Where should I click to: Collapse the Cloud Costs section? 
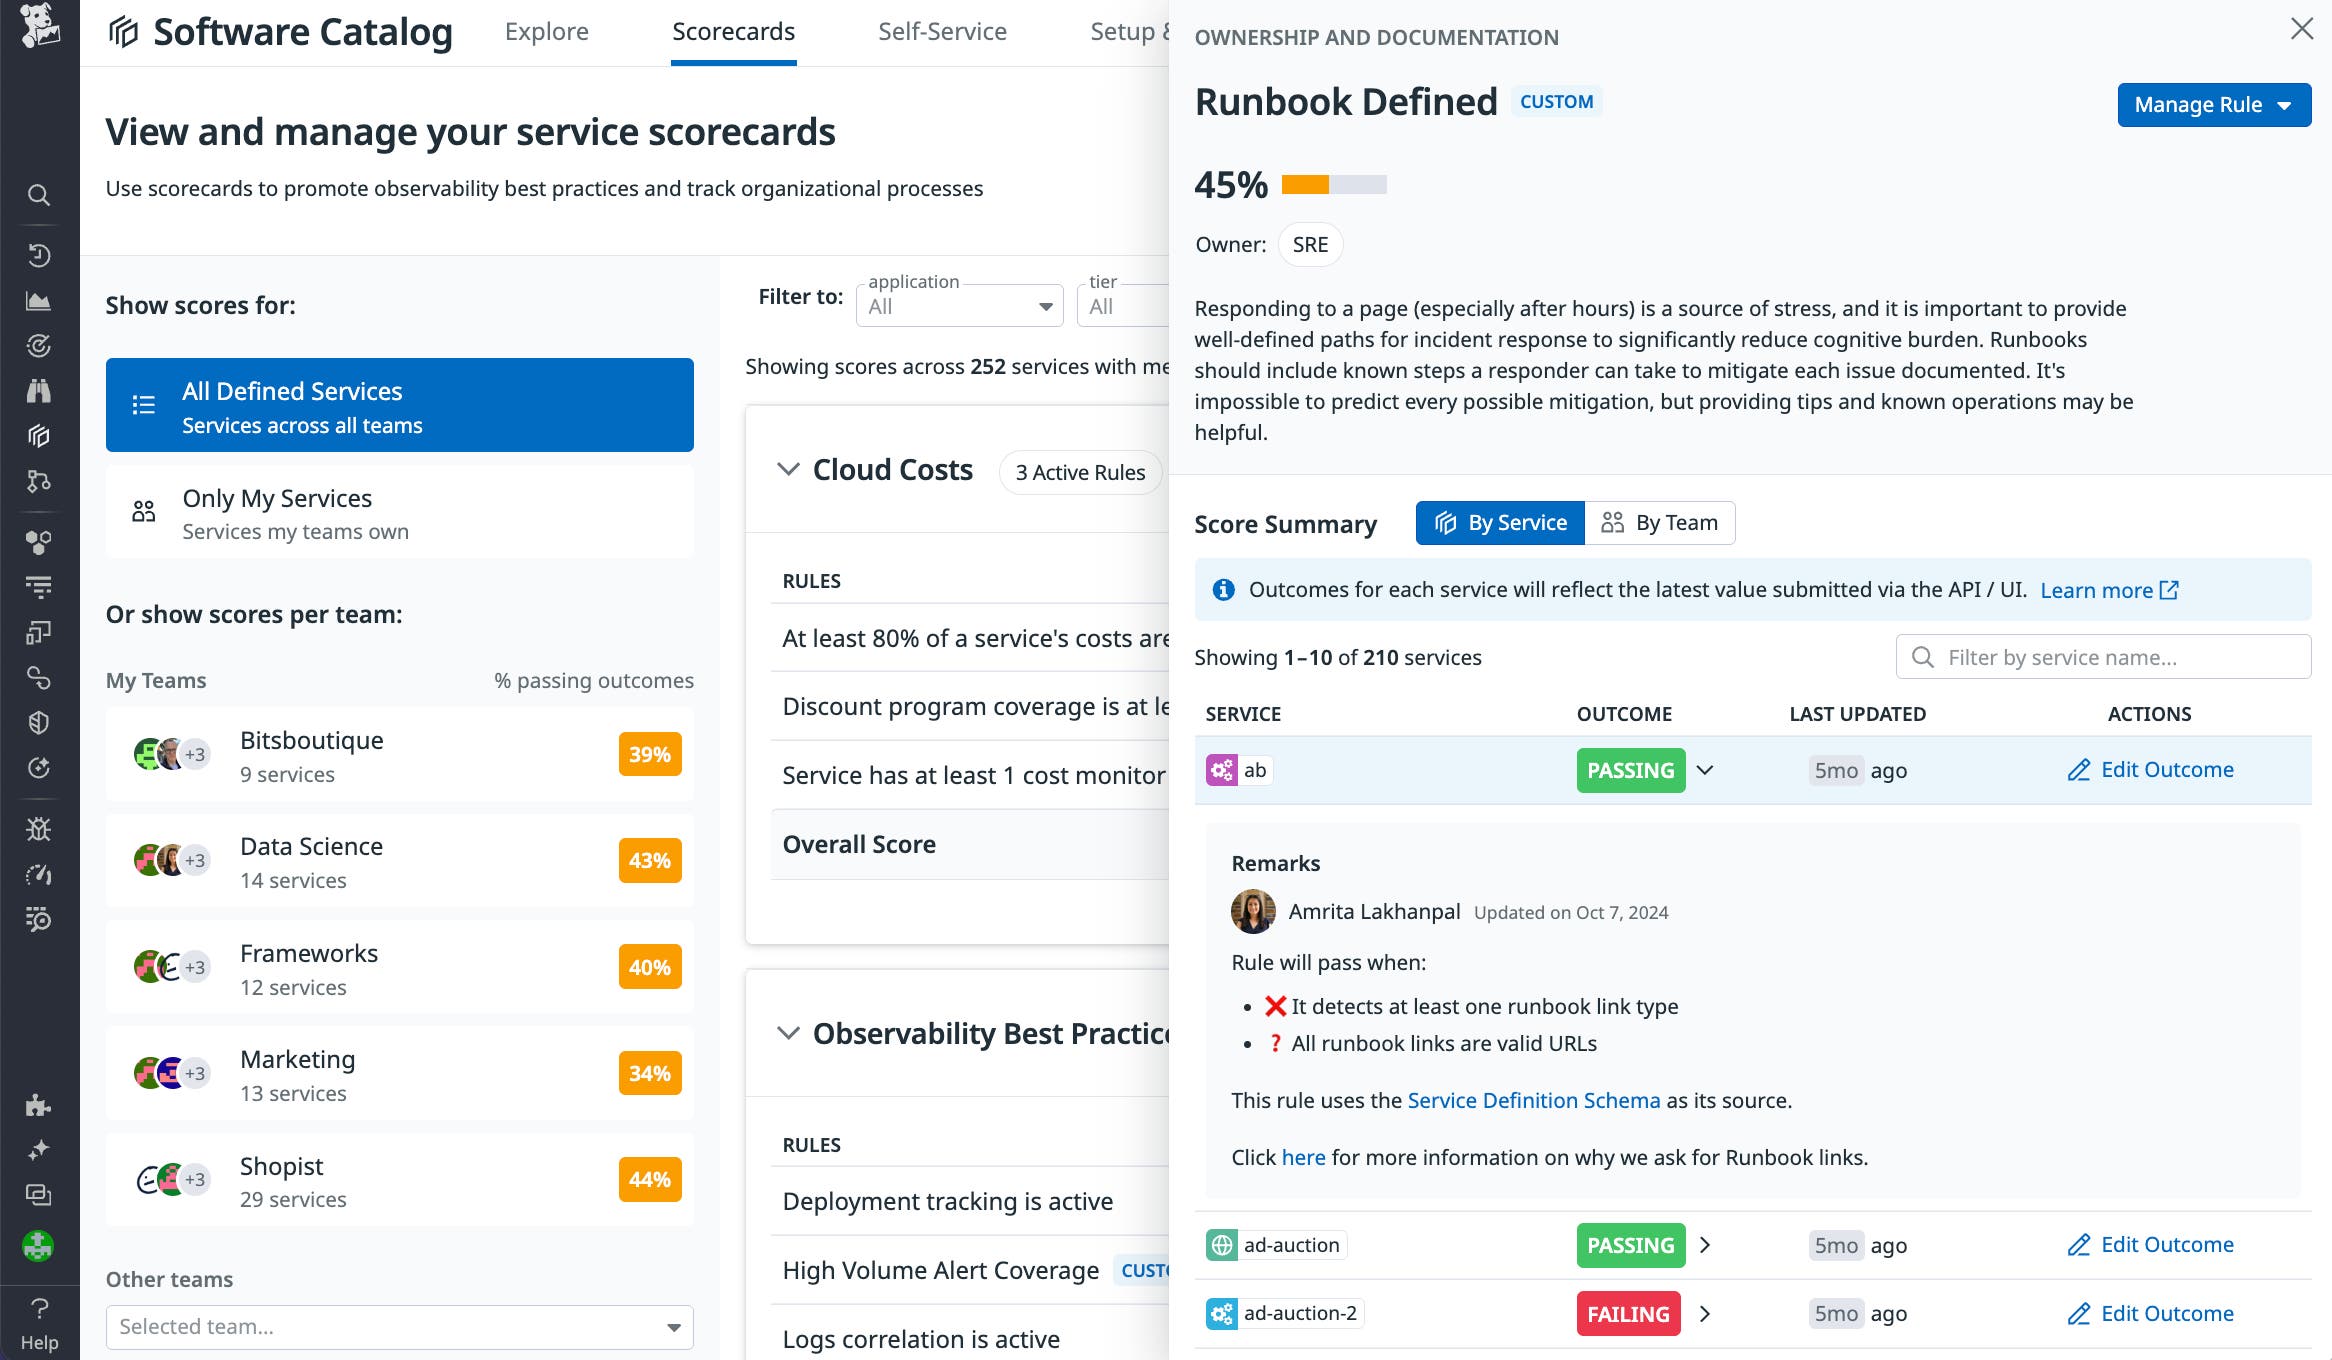click(x=788, y=469)
